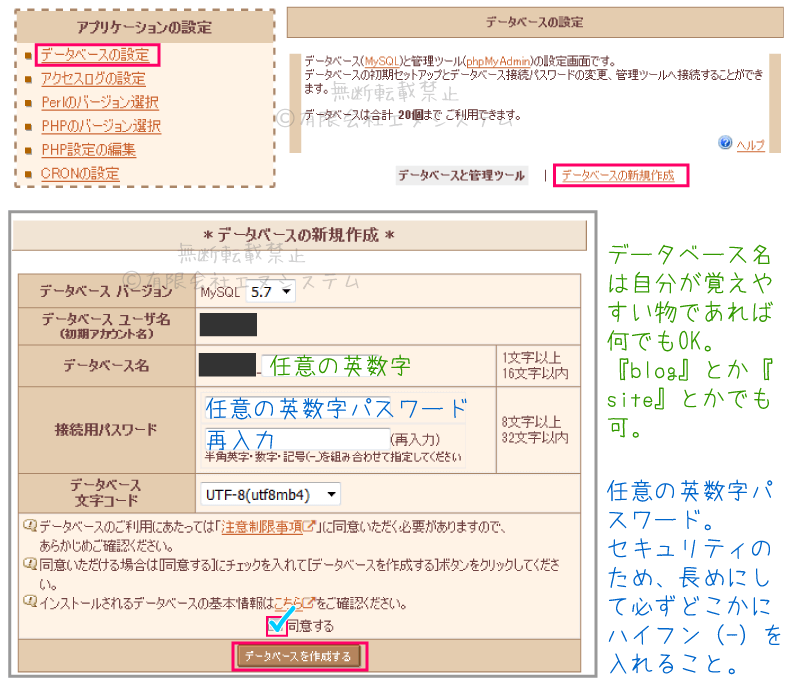This screenshot has width=800, height=690.
Task: Follow the phpMyAdmin link in description
Action: 498,61
